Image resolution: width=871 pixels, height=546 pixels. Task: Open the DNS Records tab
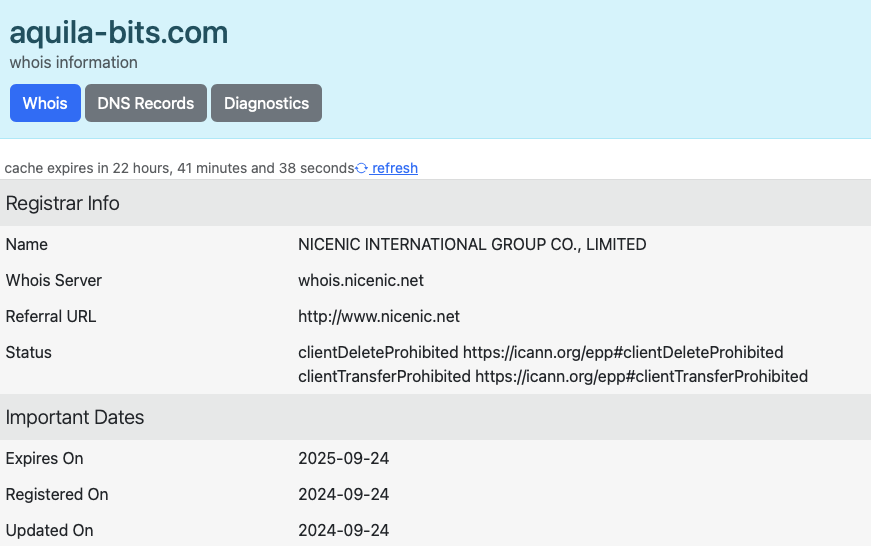[146, 103]
